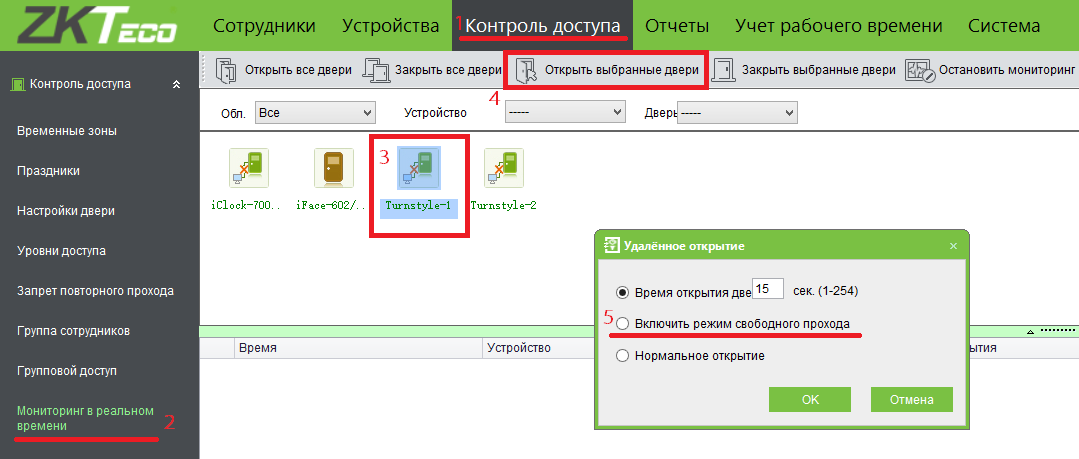Select the iClock-700 door icon

(x=248, y=168)
